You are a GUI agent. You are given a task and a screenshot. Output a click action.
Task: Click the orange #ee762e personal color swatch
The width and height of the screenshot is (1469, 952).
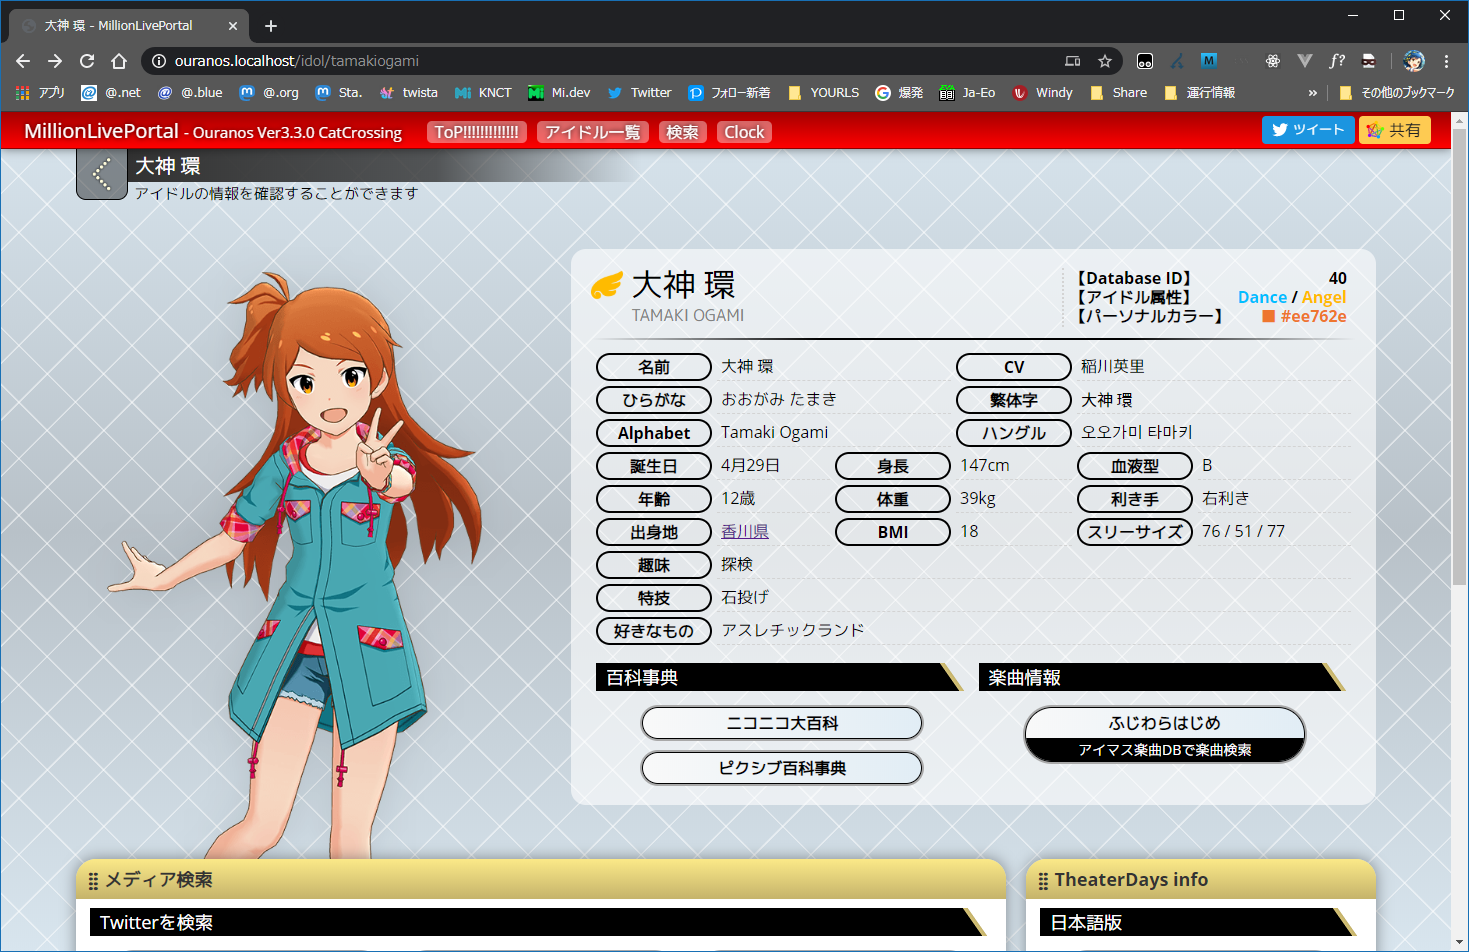tap(1268, 316)
